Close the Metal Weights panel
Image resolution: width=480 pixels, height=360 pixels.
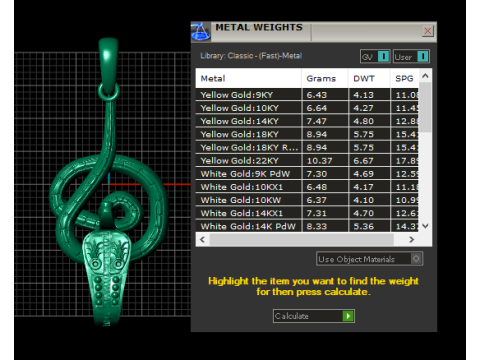(428, 31)
